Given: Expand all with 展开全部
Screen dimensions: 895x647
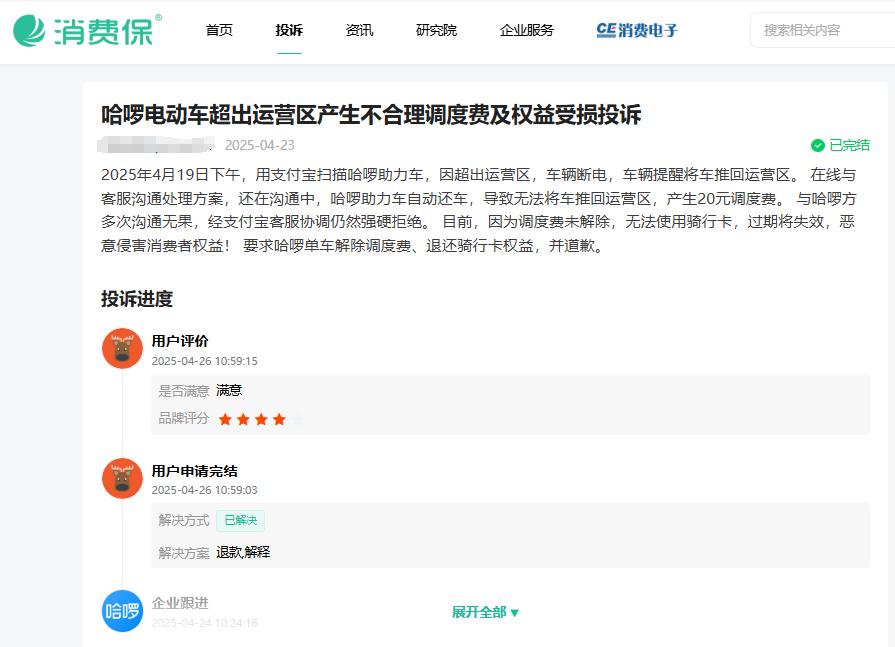Looking at the screenshot, I should 485,612.
